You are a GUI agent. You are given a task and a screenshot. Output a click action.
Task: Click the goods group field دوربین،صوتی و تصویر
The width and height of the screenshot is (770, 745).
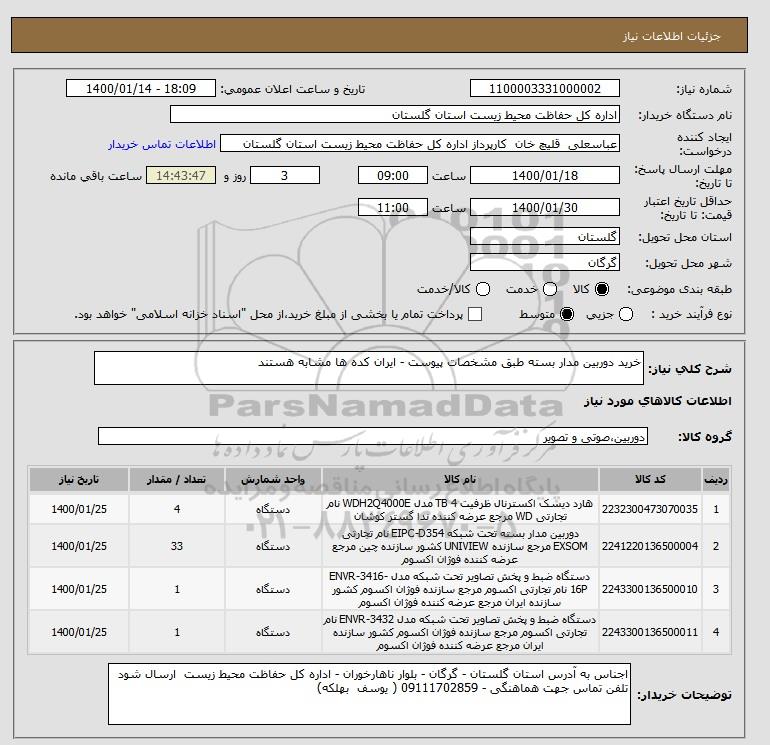point(373,436)
